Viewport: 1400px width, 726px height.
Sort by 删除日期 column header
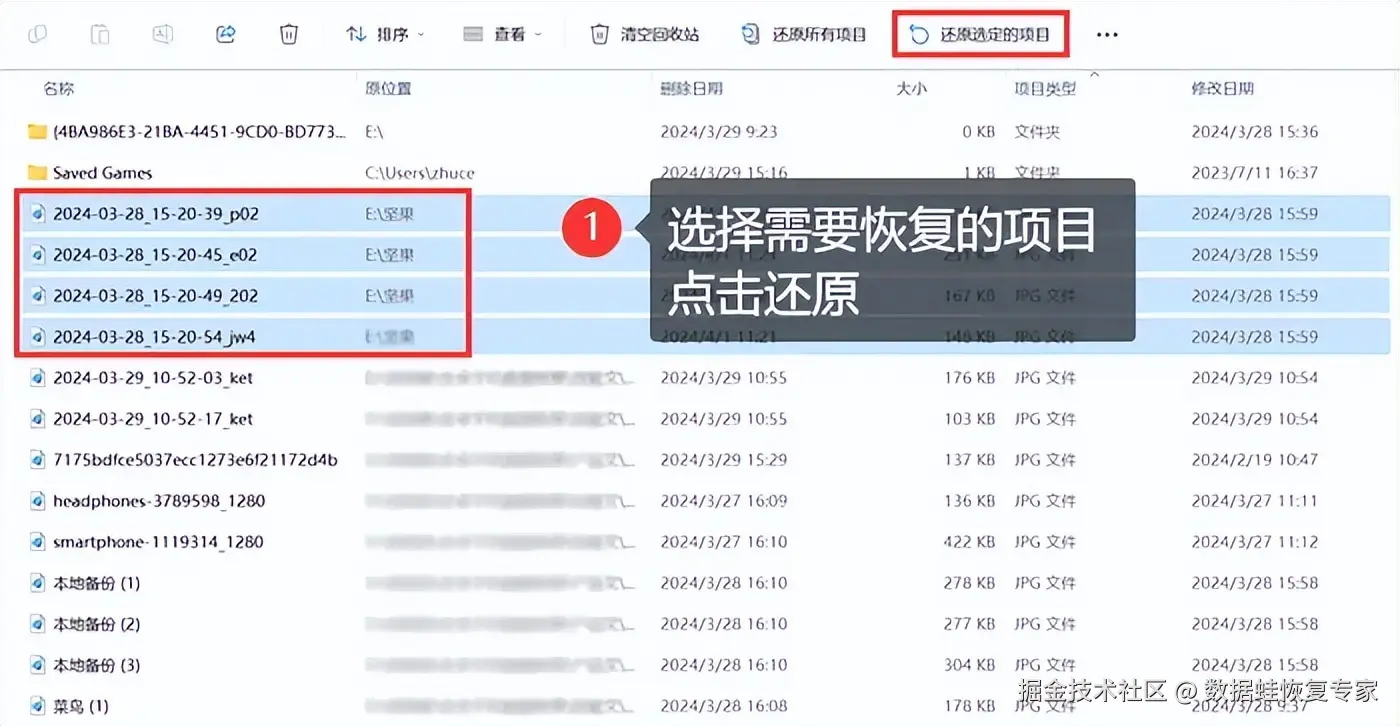pos(691,88)
